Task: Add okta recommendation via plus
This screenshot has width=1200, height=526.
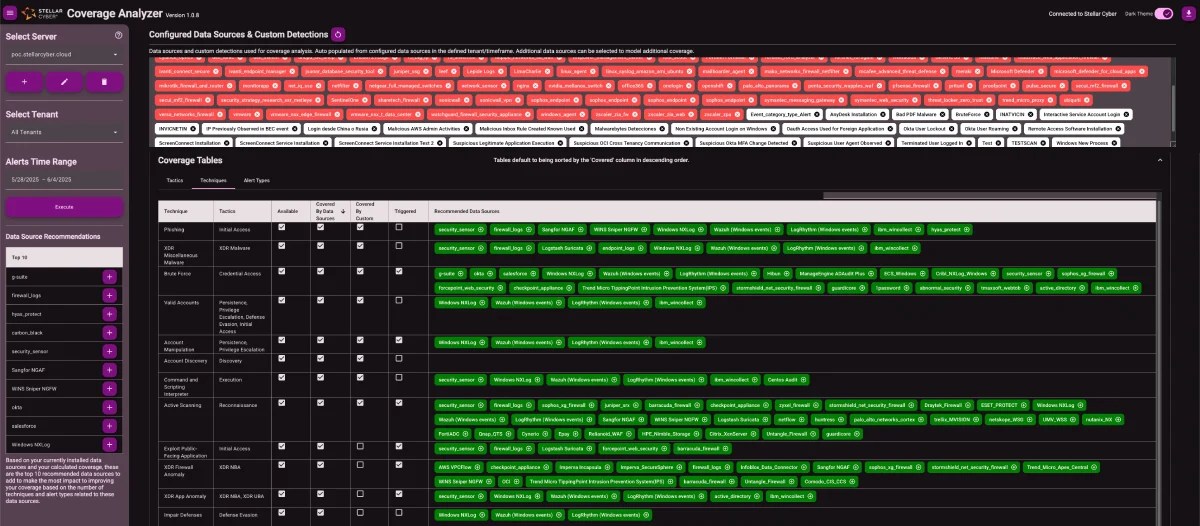Action: [109, 407]
